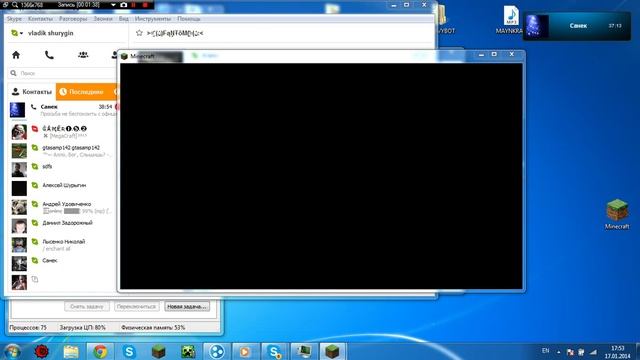The height and width of the screenshot is (360, 640).
Task: Open the Помощь menu
Action: click(189, 19)
